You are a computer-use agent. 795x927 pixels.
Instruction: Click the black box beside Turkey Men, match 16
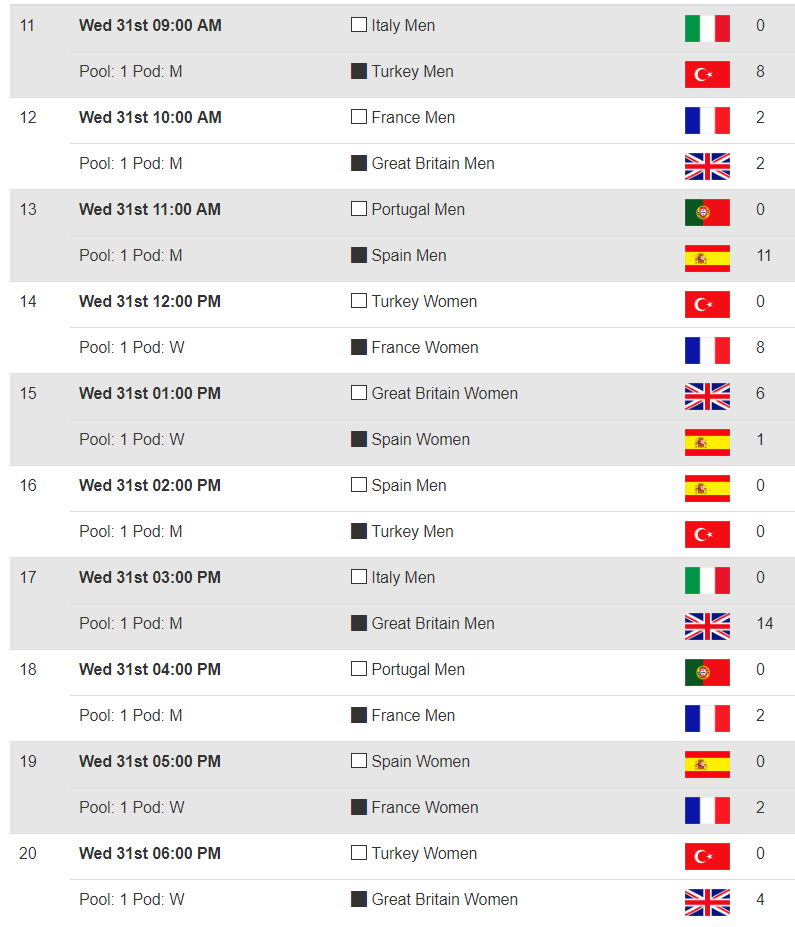click(x=359, y=530)
